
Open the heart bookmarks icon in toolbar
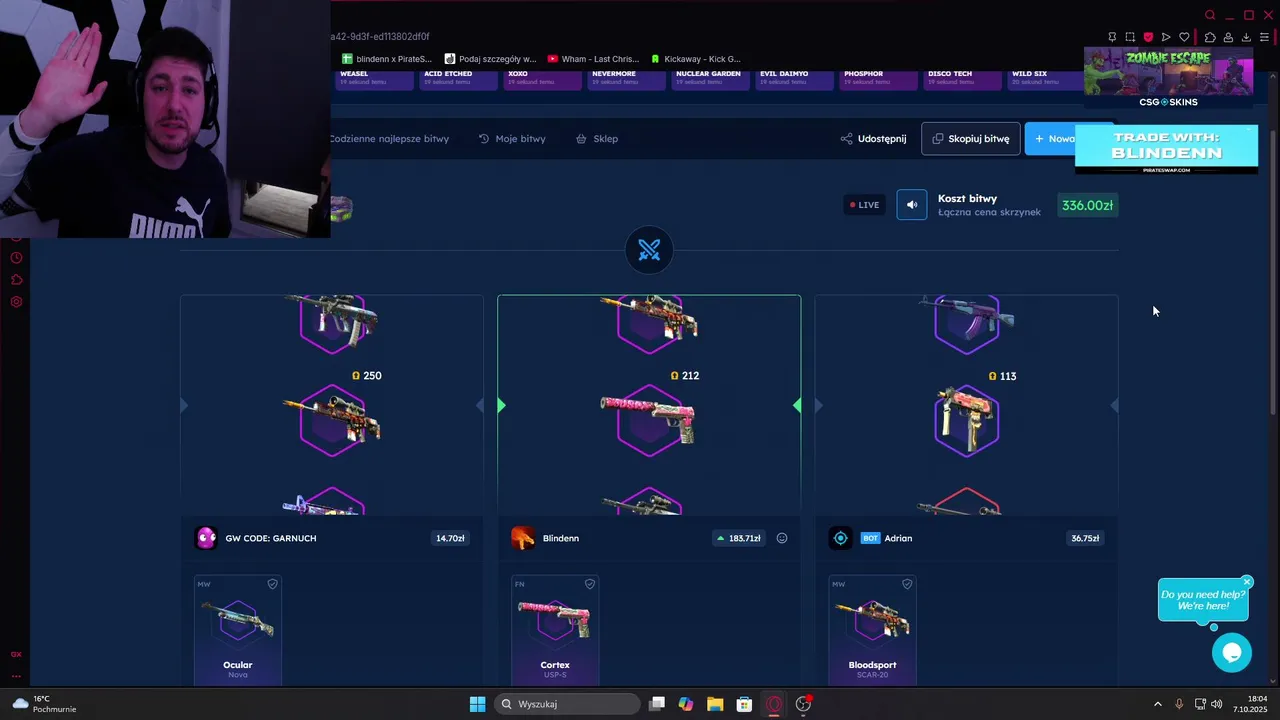tap(1185, 37)
